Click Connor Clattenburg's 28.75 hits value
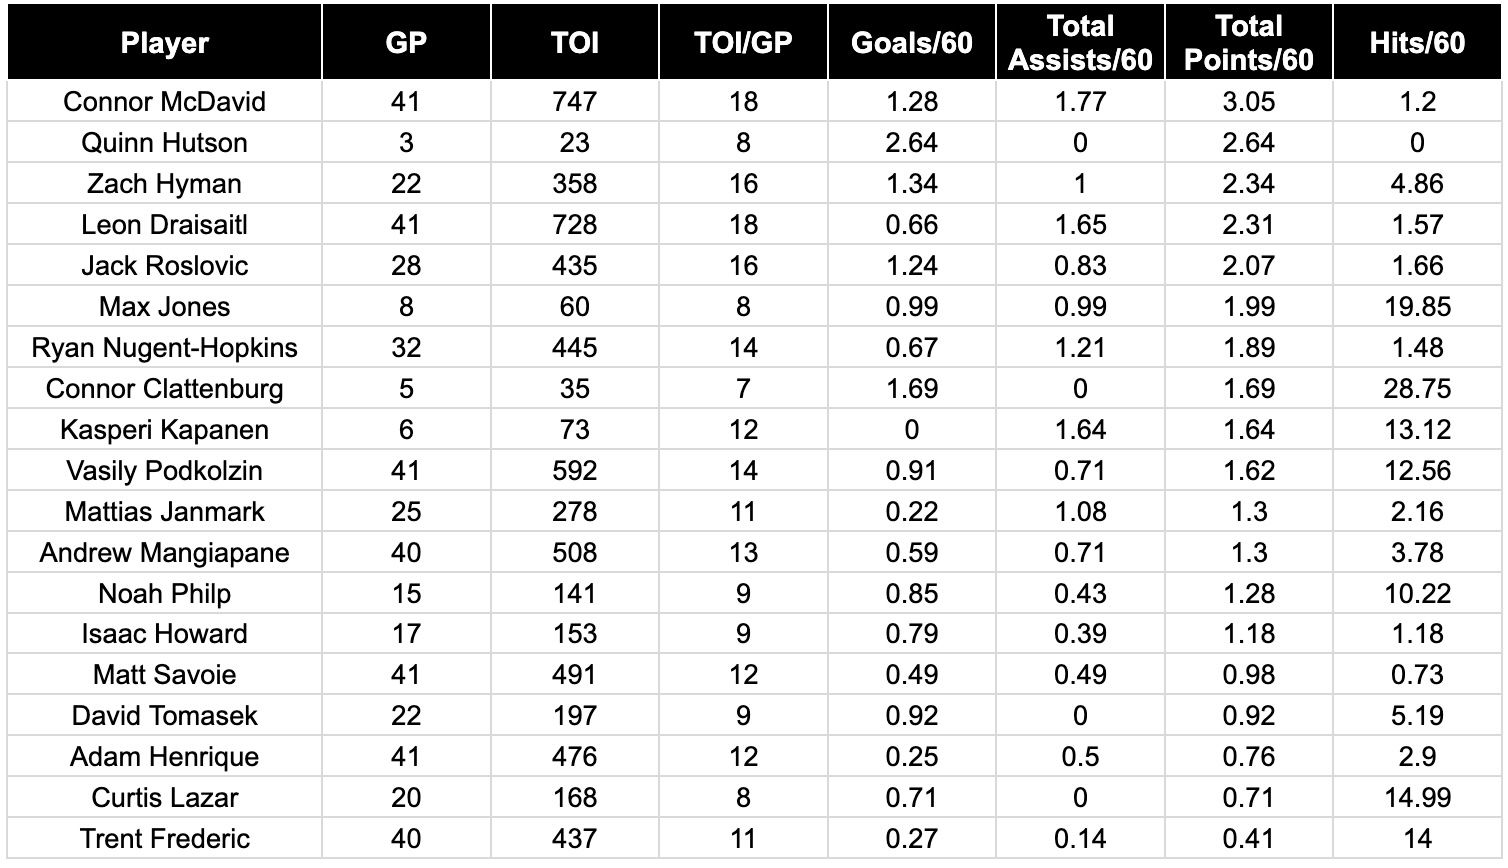This screenshot has width=1508, height=868. 1417,389
